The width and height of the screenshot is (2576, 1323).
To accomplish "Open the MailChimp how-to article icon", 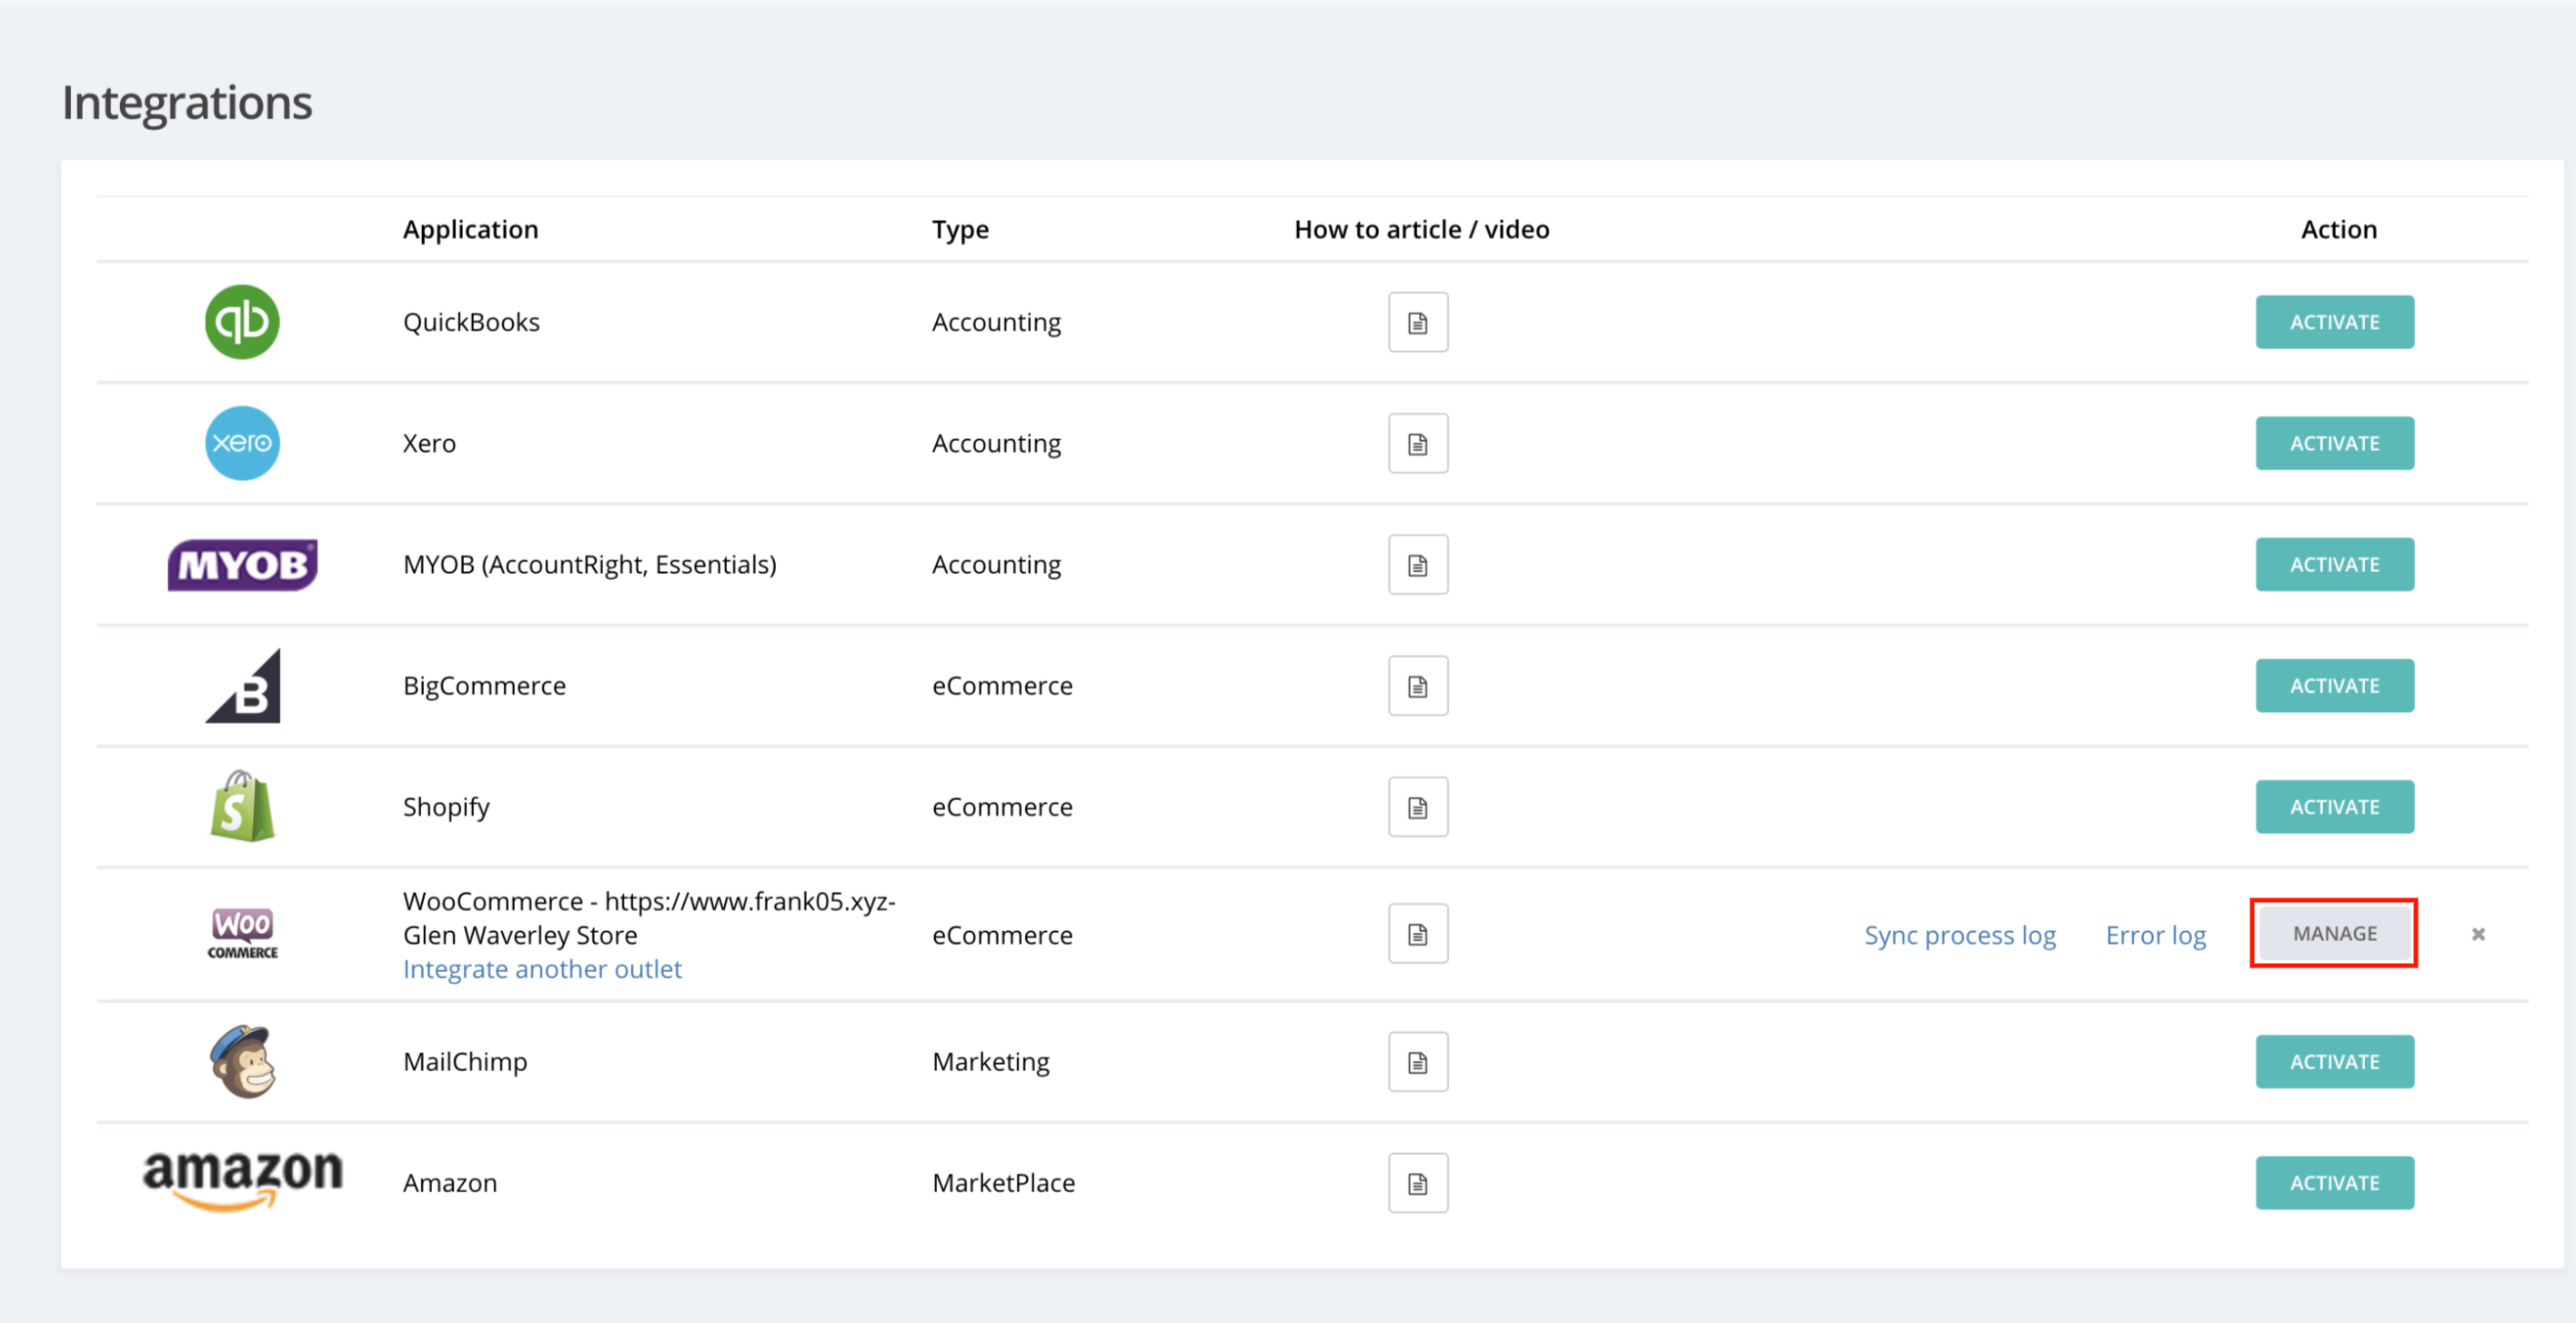I will (1418, 1062).
